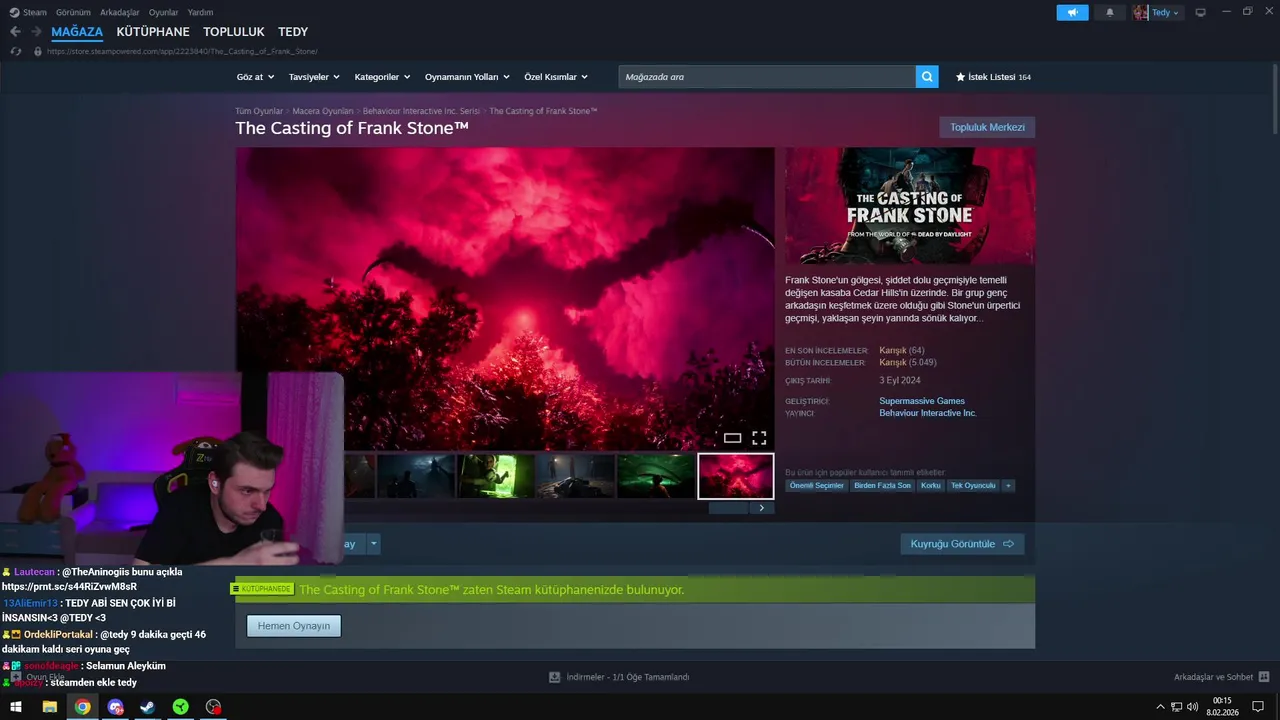This screenshot has width=1280, height=720.
Task: Click İndirmeler - 1/1 Öğe Tamamlandı status
Action: 628,677
